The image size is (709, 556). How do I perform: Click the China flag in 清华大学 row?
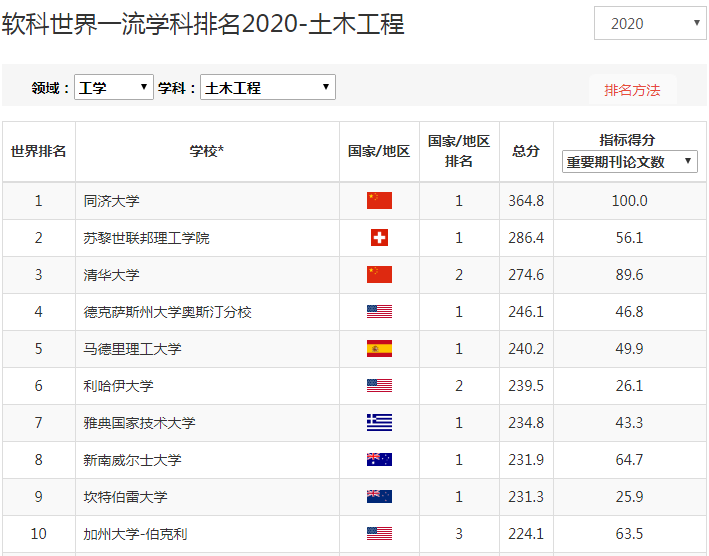379,274
